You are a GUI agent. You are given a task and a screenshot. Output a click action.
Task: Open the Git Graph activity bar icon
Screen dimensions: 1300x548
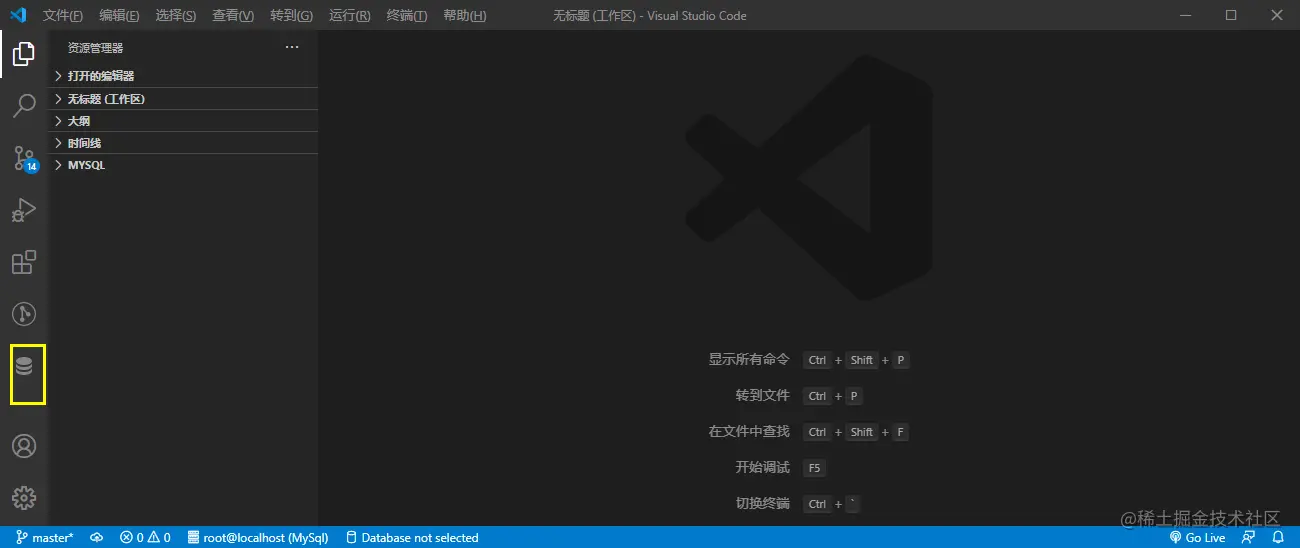point(24,314)
